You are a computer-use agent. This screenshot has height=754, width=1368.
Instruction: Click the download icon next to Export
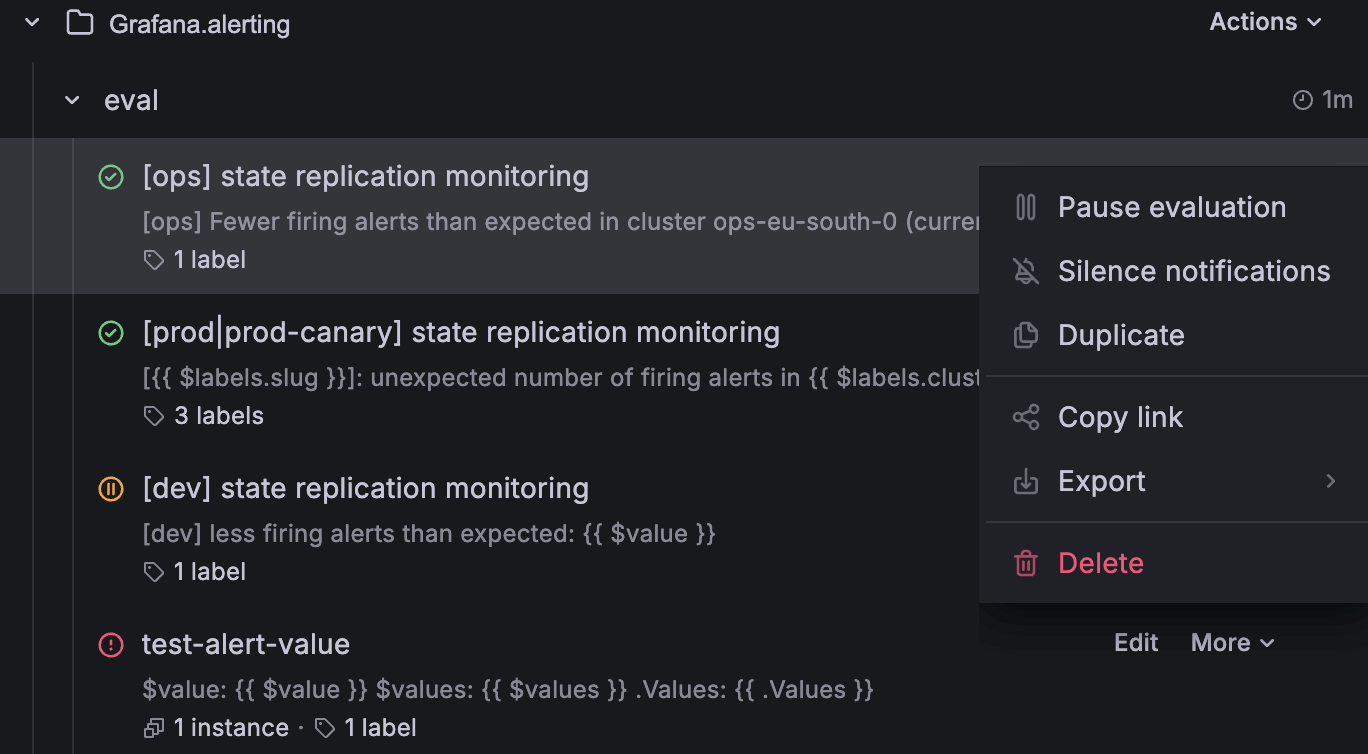tap(1025, 481)
